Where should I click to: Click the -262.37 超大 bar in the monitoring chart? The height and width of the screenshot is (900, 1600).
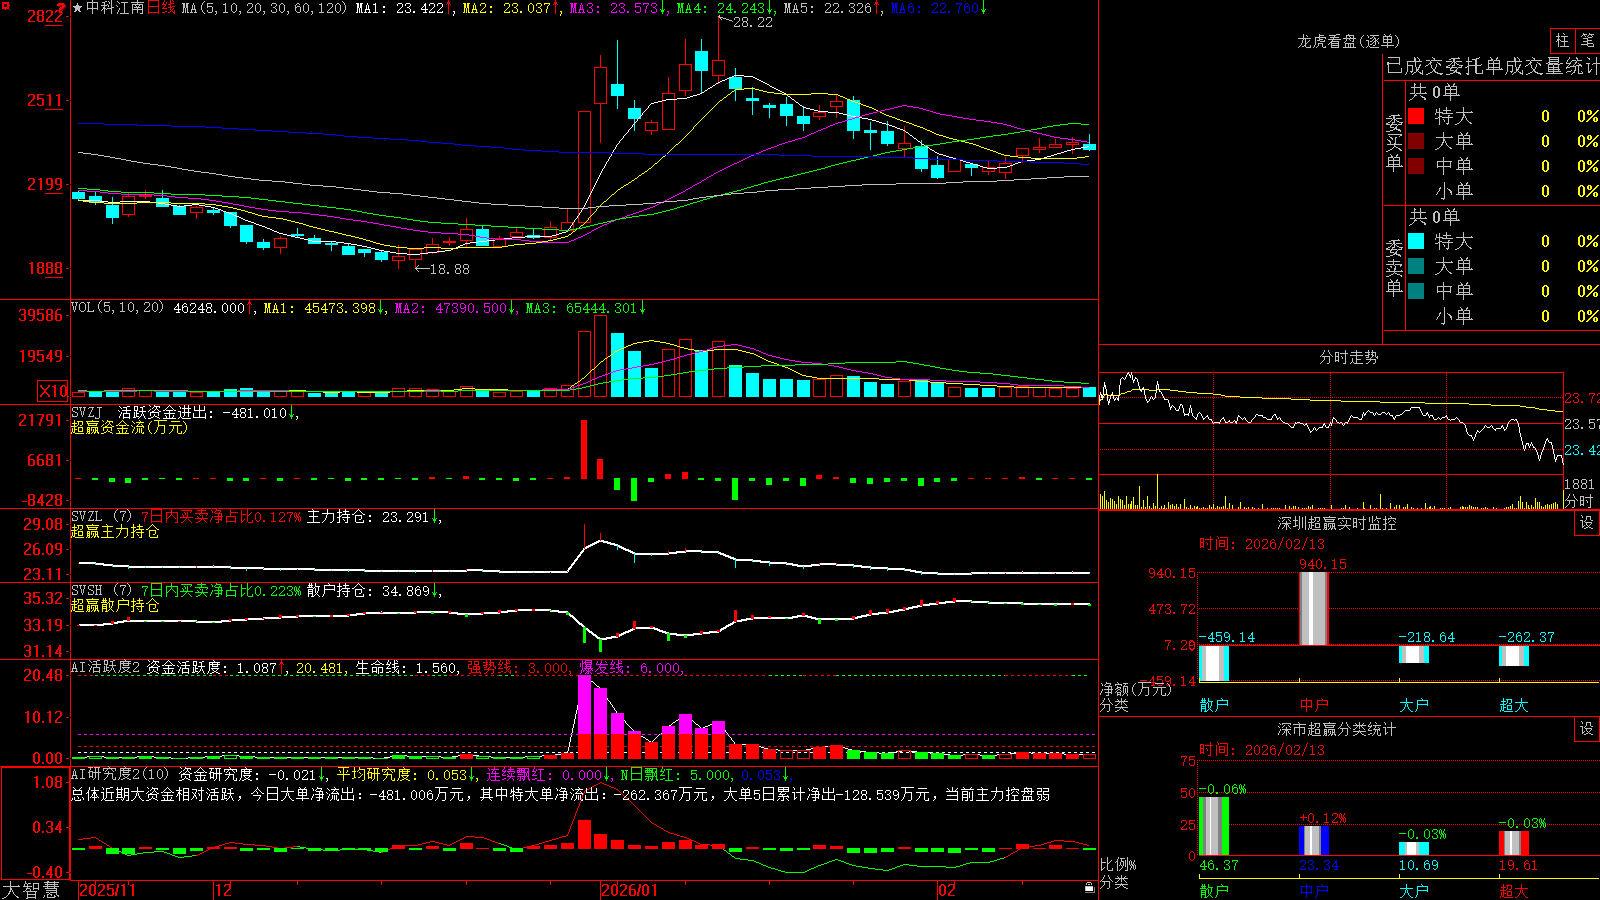point(1514,655)
